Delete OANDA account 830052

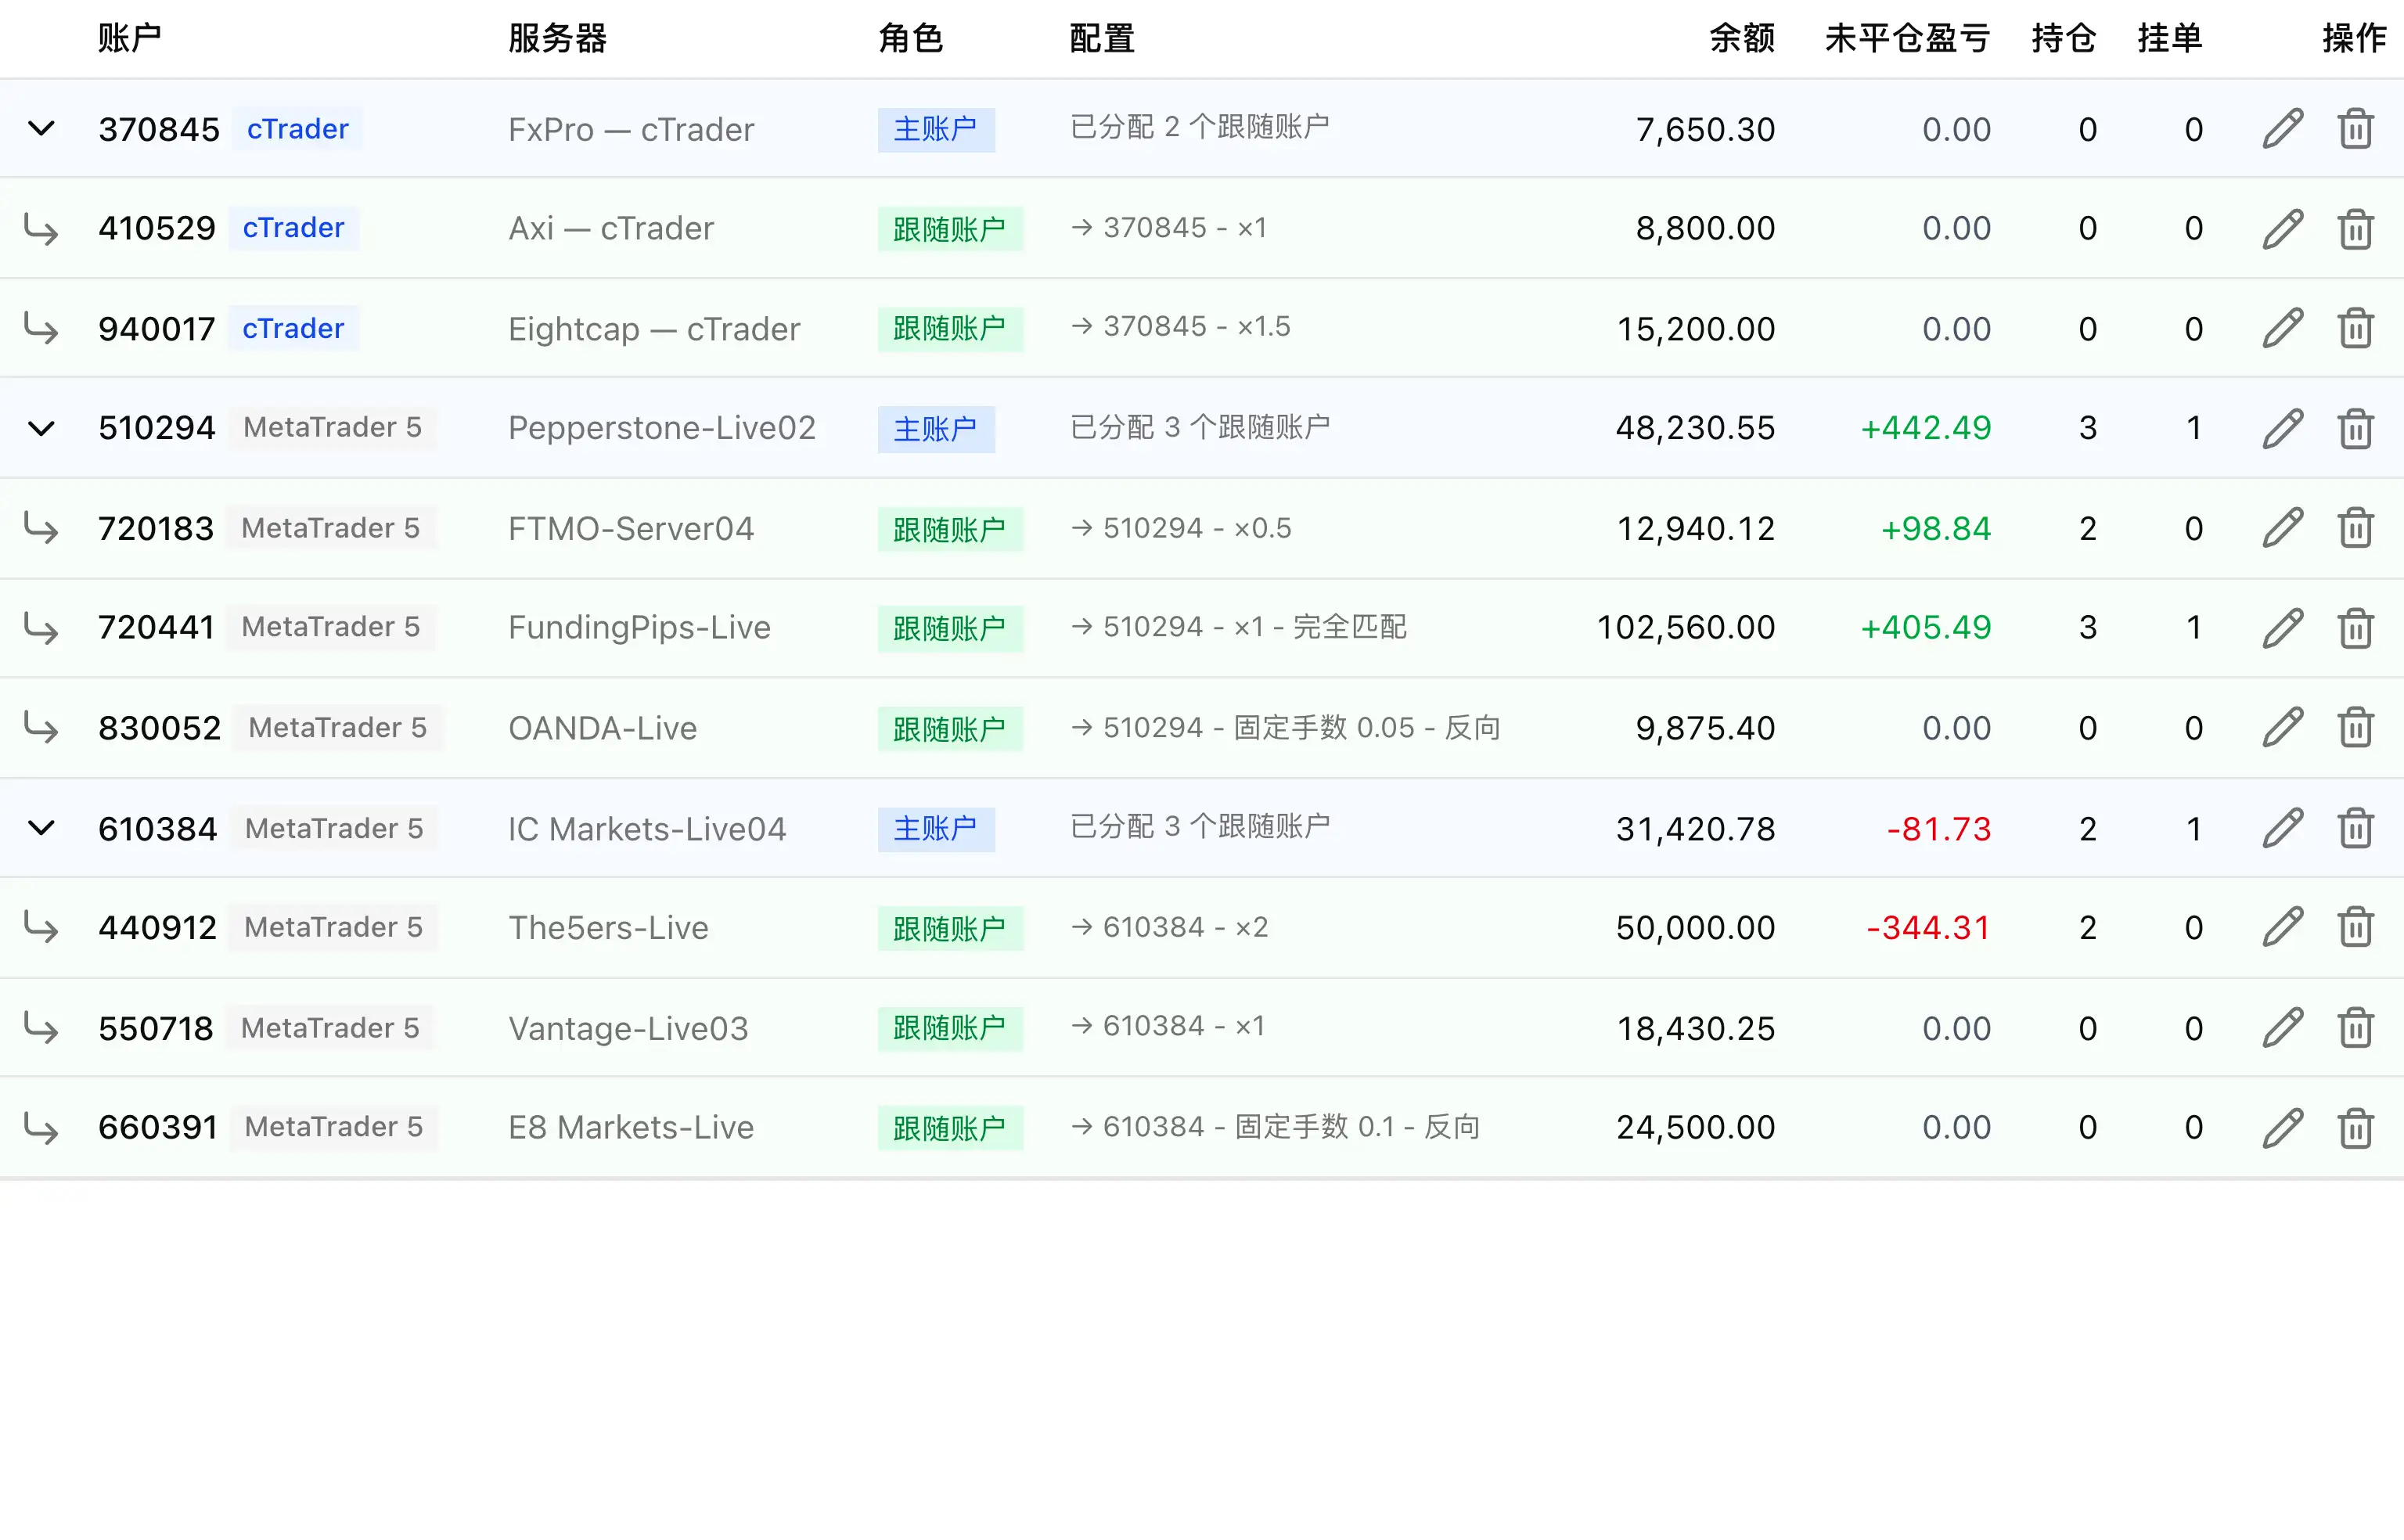point(2356,728)
